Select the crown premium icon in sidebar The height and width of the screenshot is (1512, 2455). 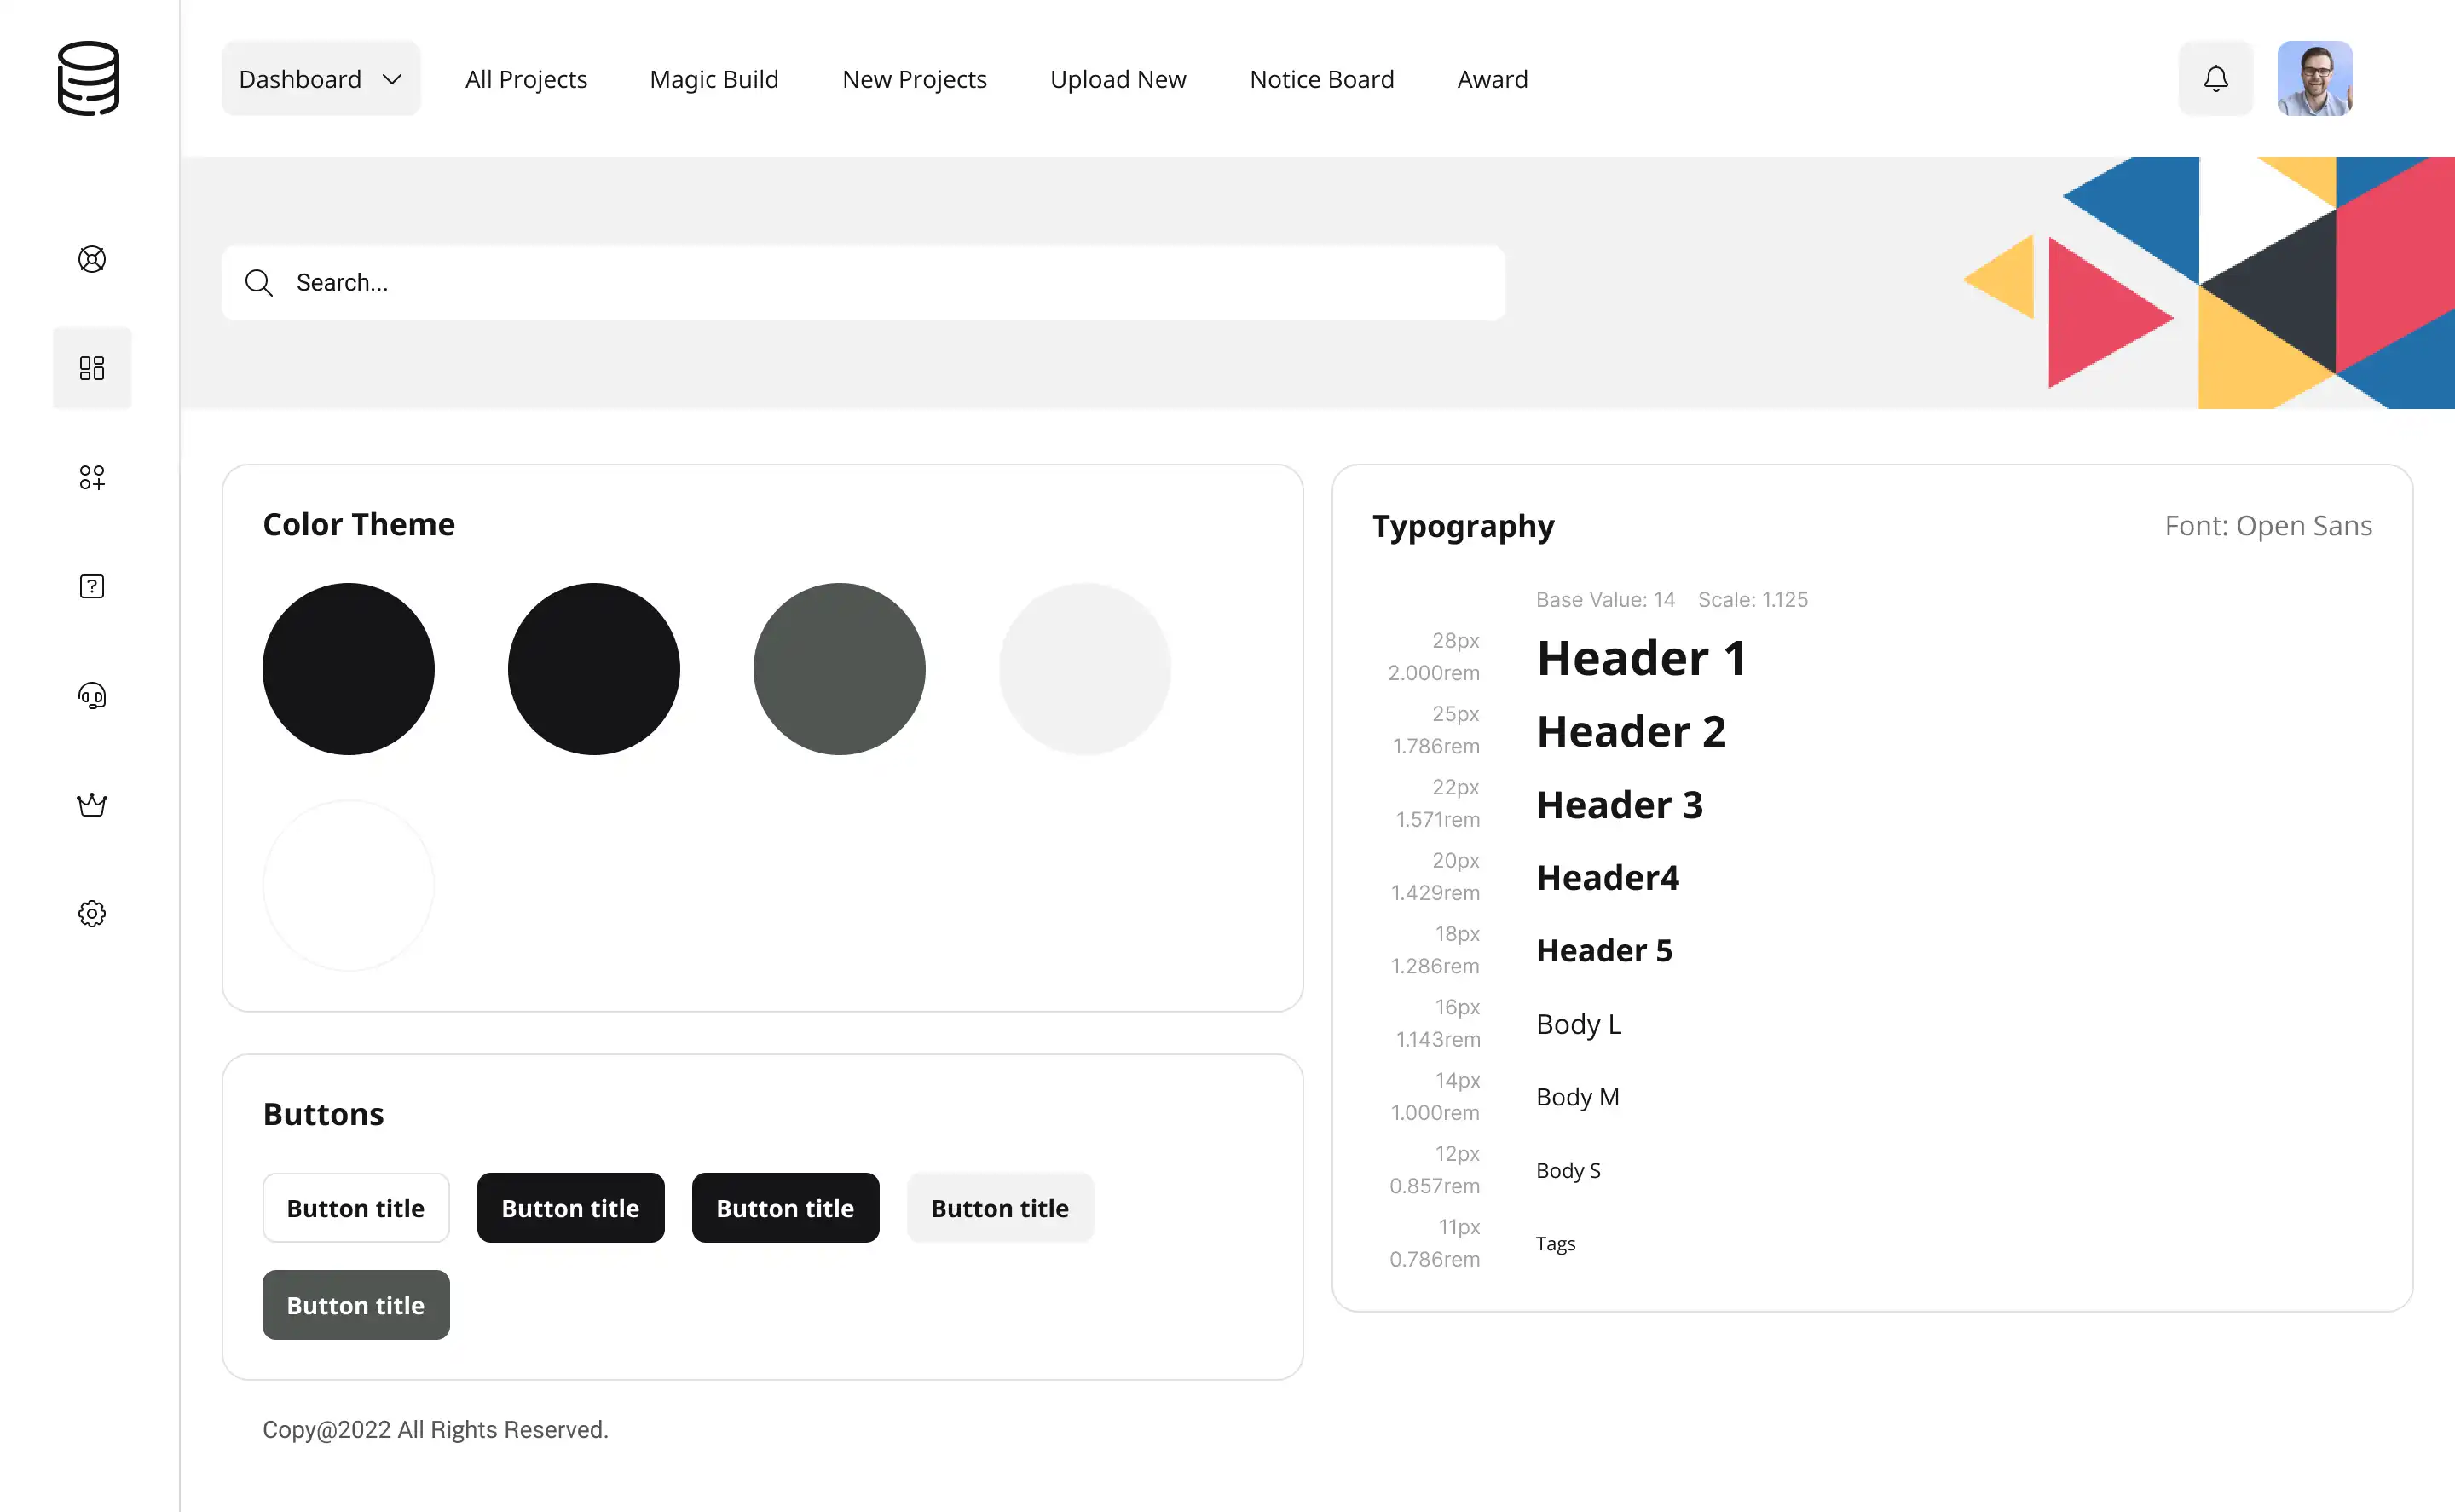coord(92,804)
